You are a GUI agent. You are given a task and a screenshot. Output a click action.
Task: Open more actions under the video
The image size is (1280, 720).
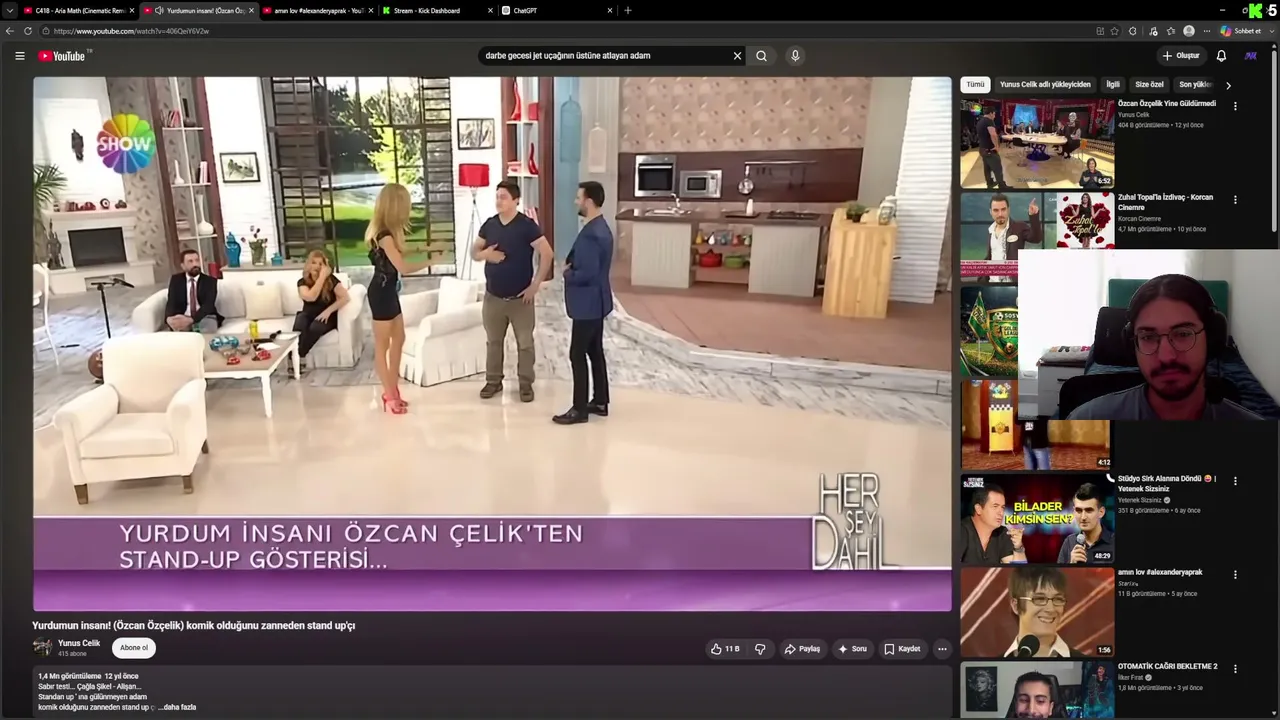942,649
